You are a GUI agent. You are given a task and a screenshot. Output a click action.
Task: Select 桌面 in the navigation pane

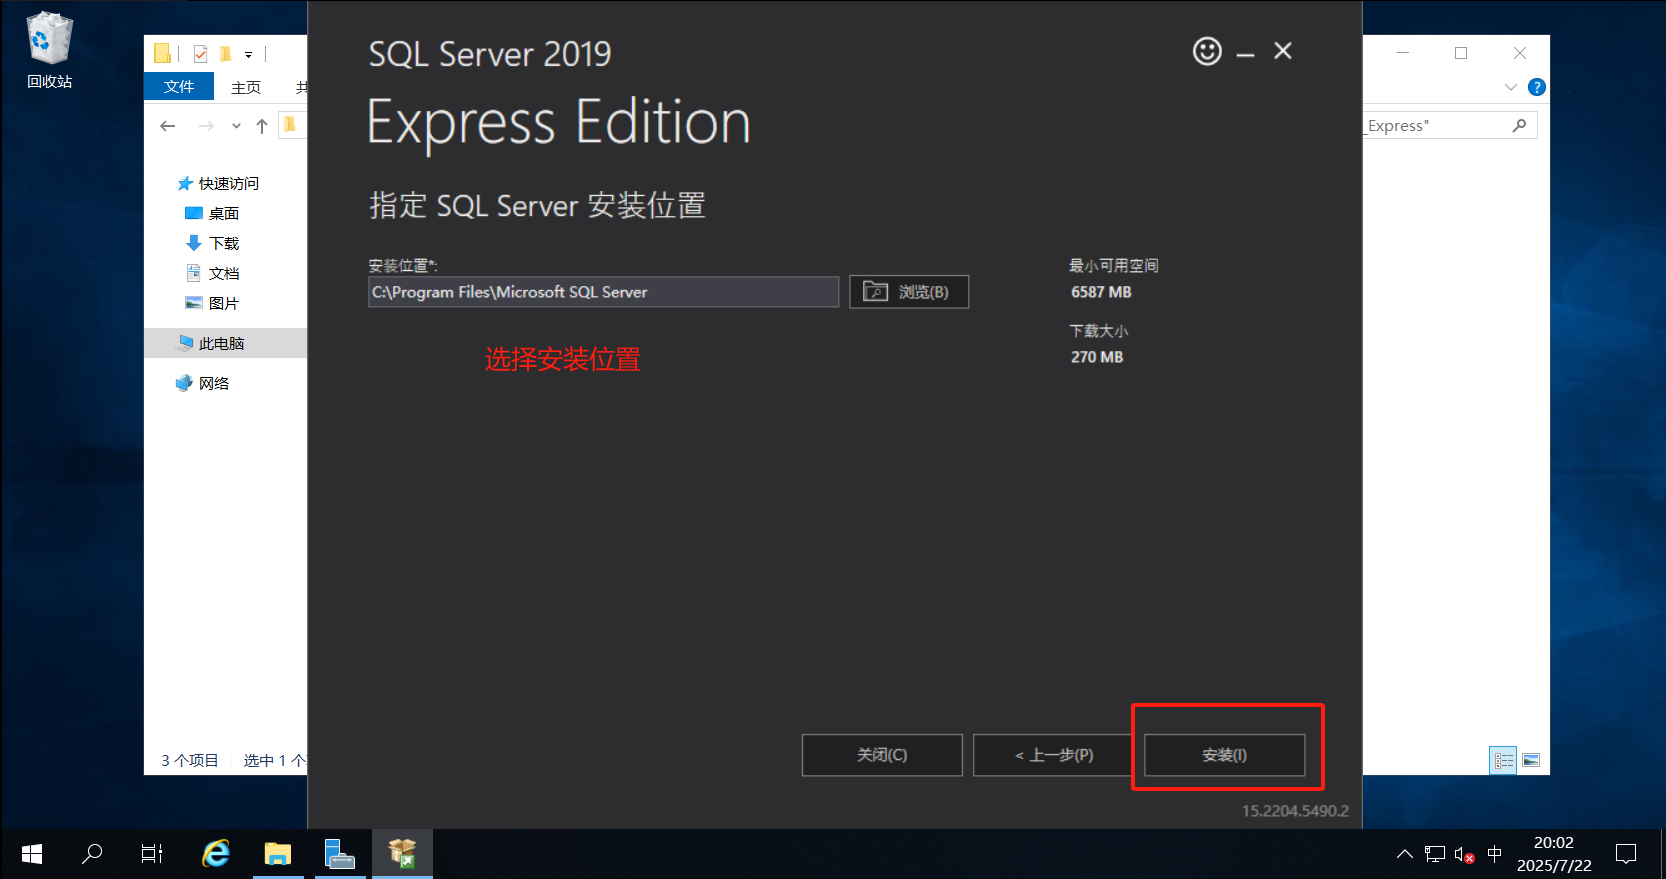pos(212,213)
